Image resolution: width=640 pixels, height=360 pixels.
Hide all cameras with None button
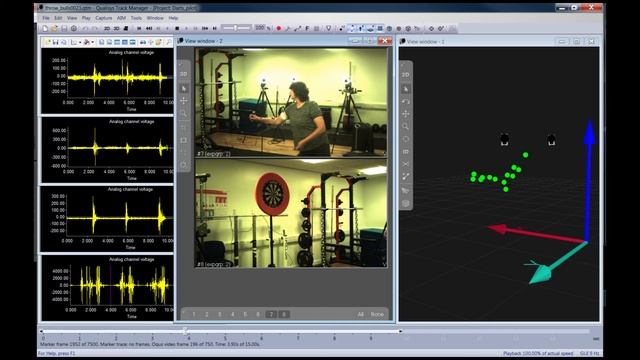(377, 314)
